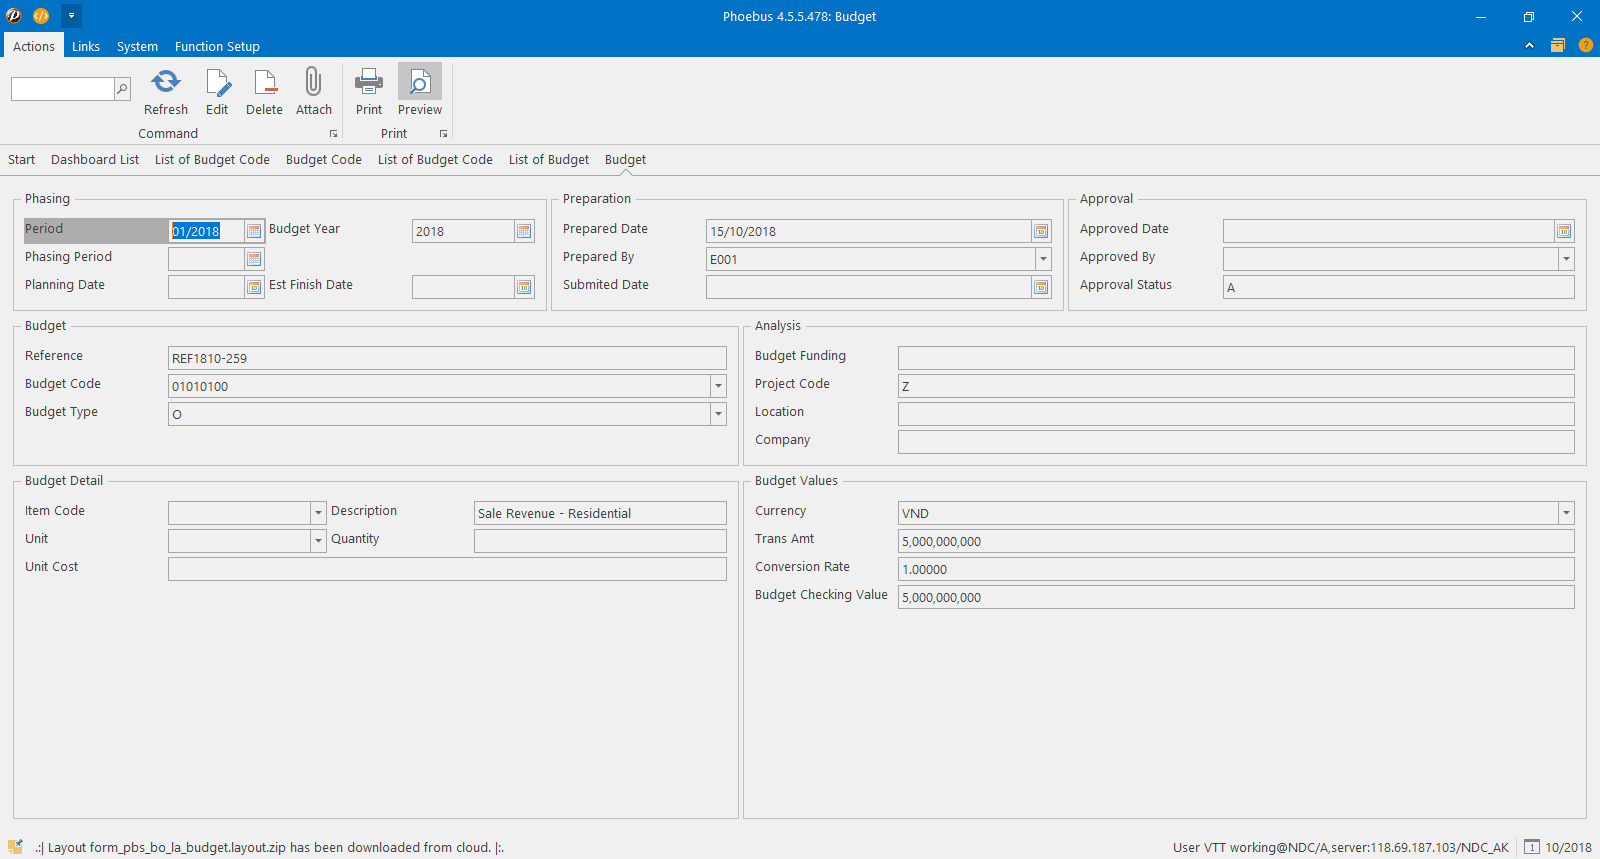Click the search magnifier icon in toolbar
The image size is (1600, 859).
[x=122, y=89]
